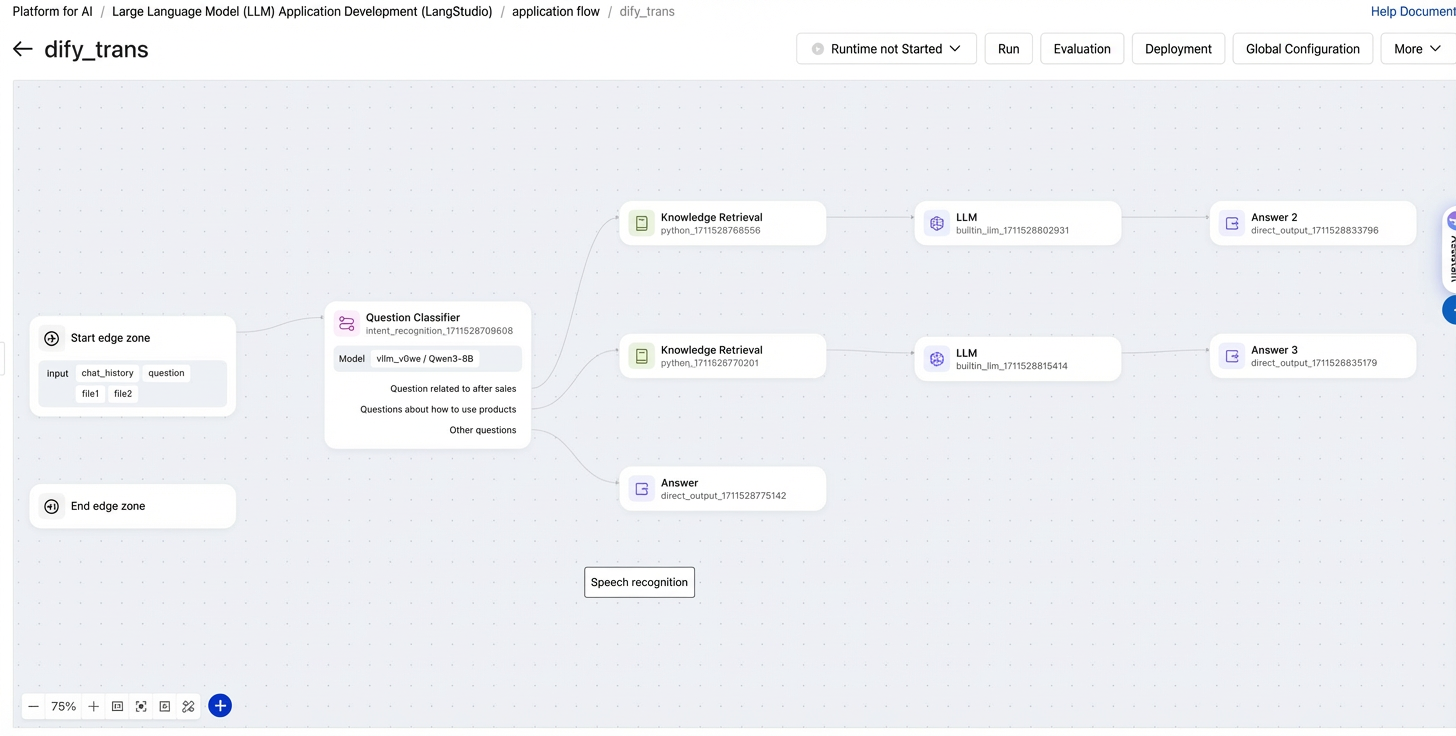1456x736 pixels.
Task: Click the top Knowledge Retrieval node icon
Action: tap(641, 223)
